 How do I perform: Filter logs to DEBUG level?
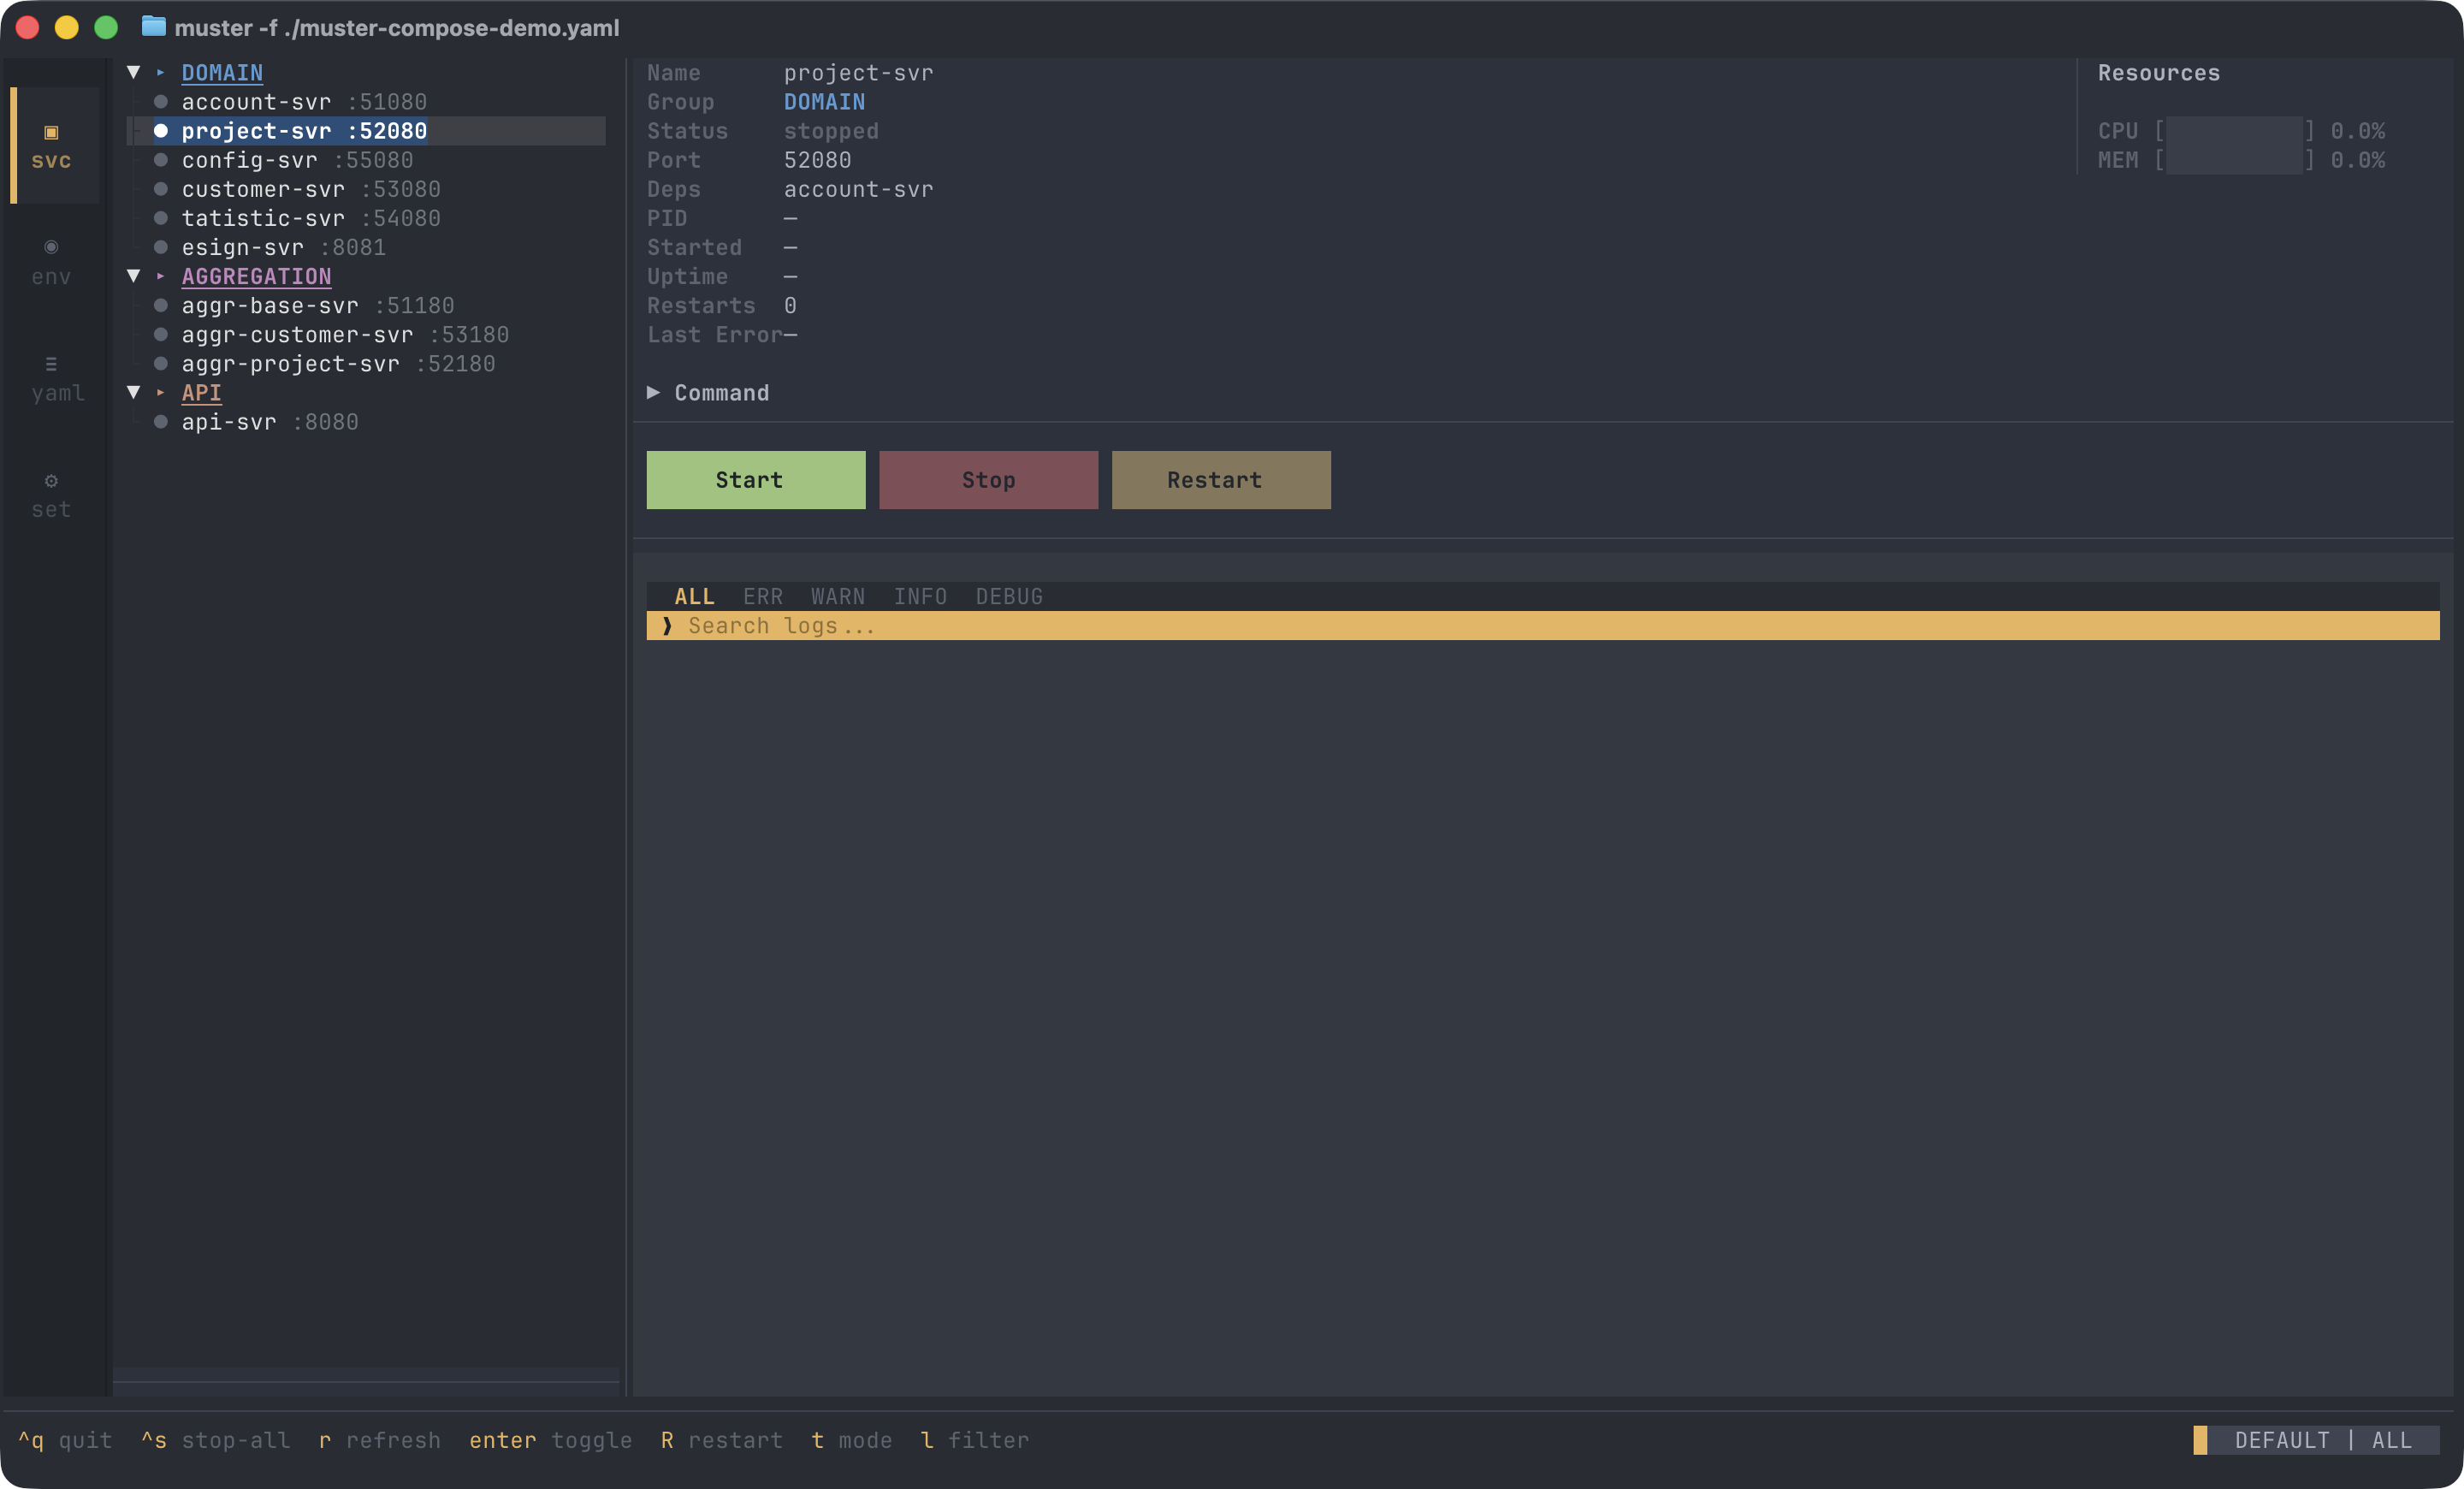point(1009,597)
